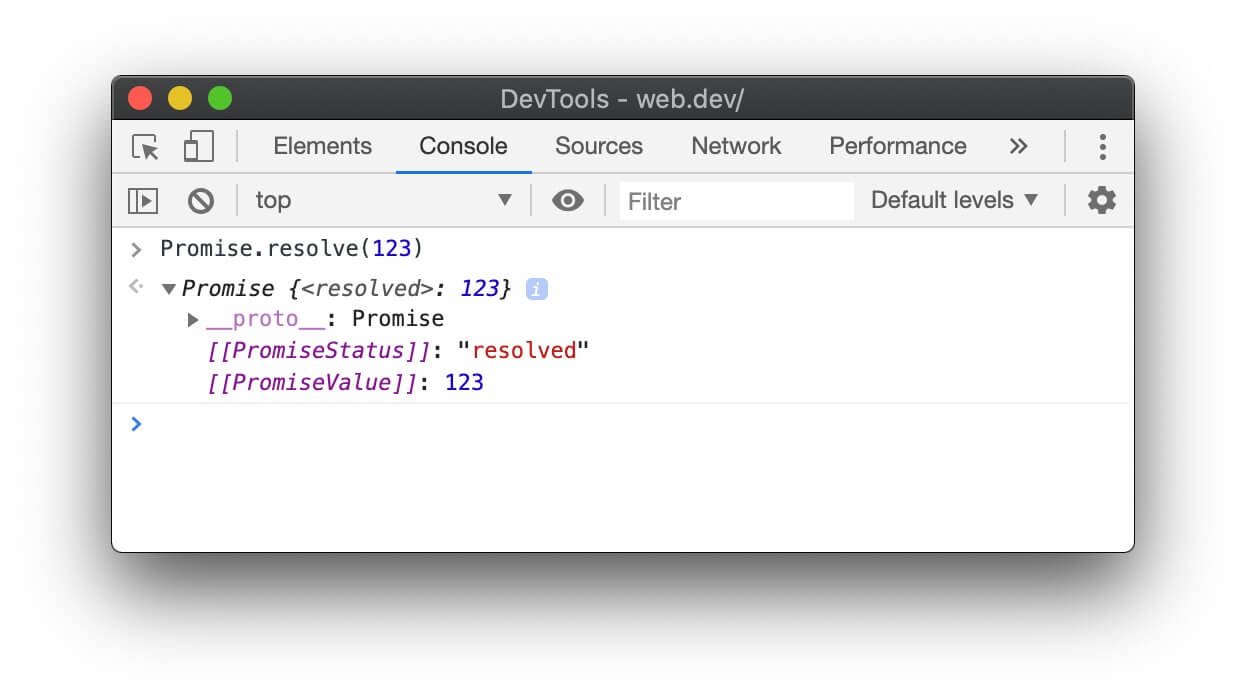Collapse the Promise object output
This screenshot has height=700, width=1246.
coord(168,288)
